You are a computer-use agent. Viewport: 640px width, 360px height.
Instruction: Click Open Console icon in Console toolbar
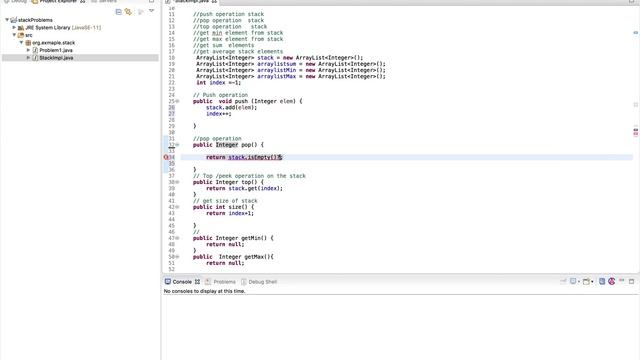click(x=586, y=281)
